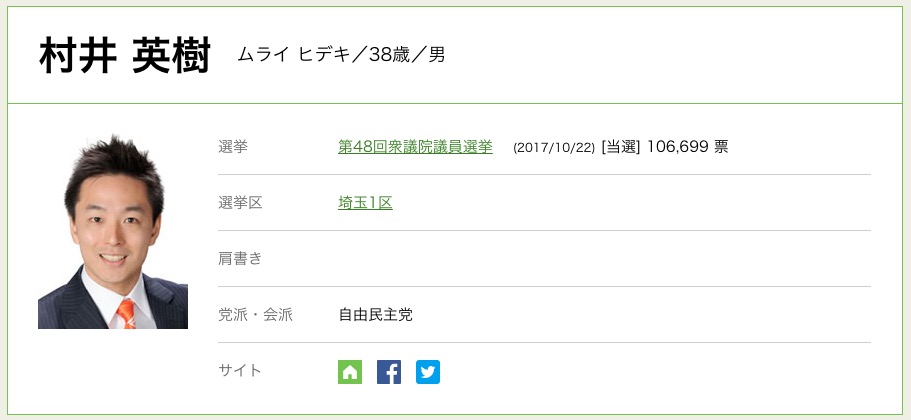Click the サイト row label

(x=240, y=371)
